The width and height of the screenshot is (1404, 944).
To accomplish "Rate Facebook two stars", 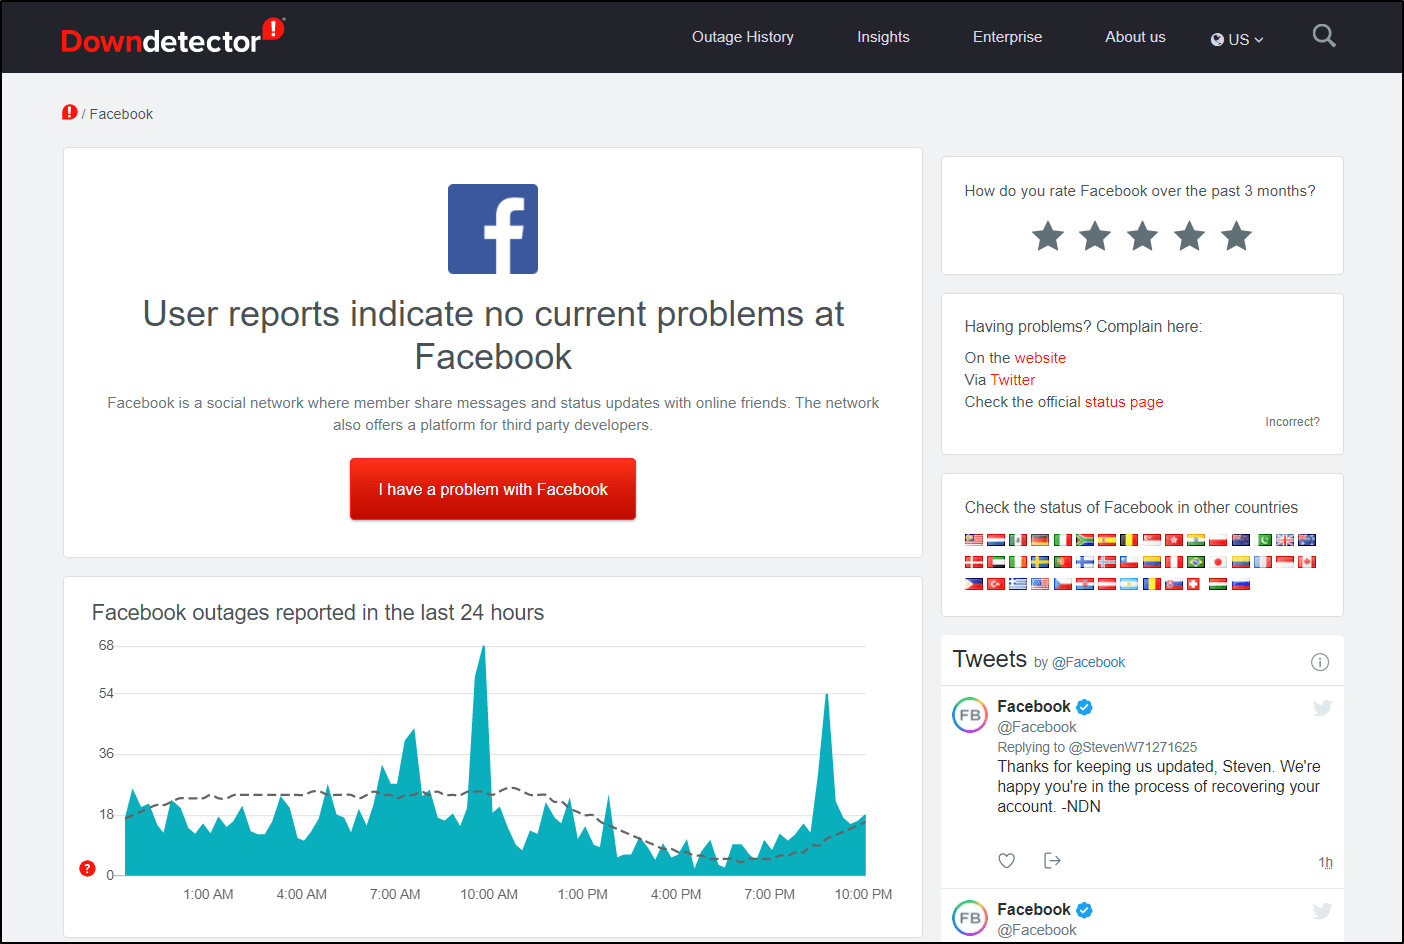I will (1095, 236).
